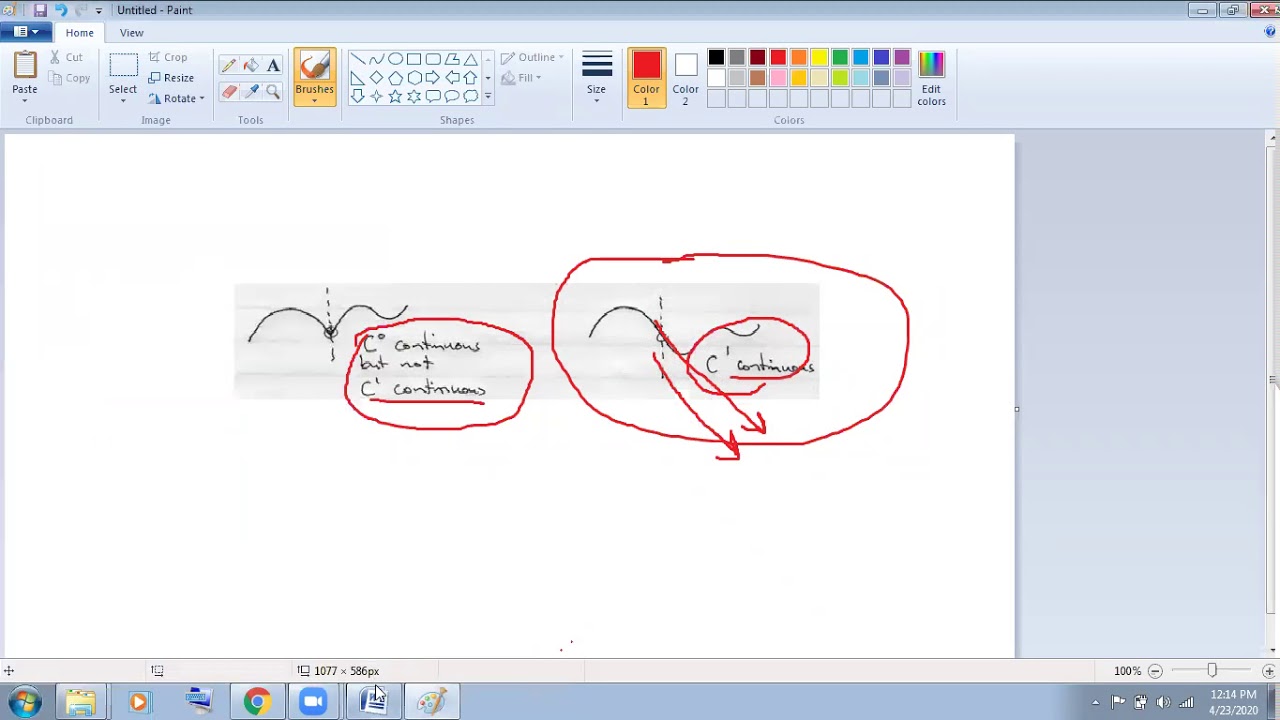1280x720 pixels.
Task: Click Undo in the quick access toolbar
Action: point(60,10)
